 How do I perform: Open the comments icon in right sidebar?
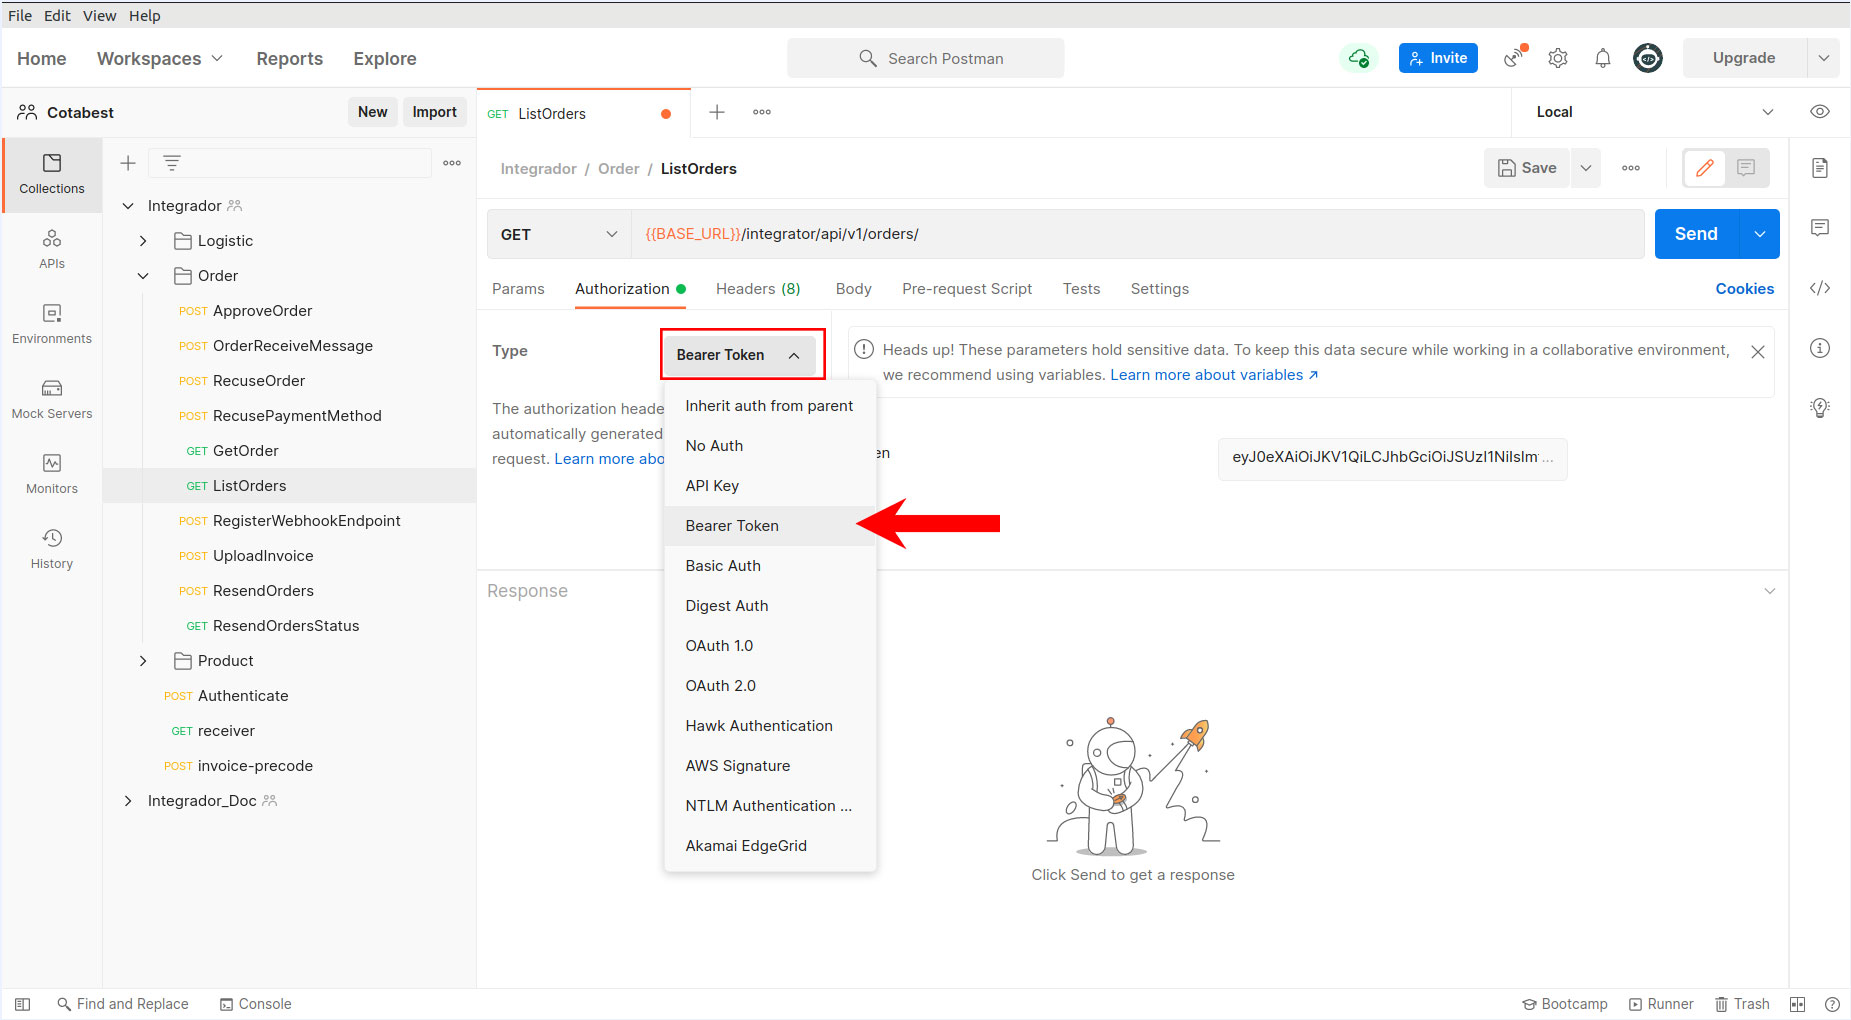[1820, 228]
